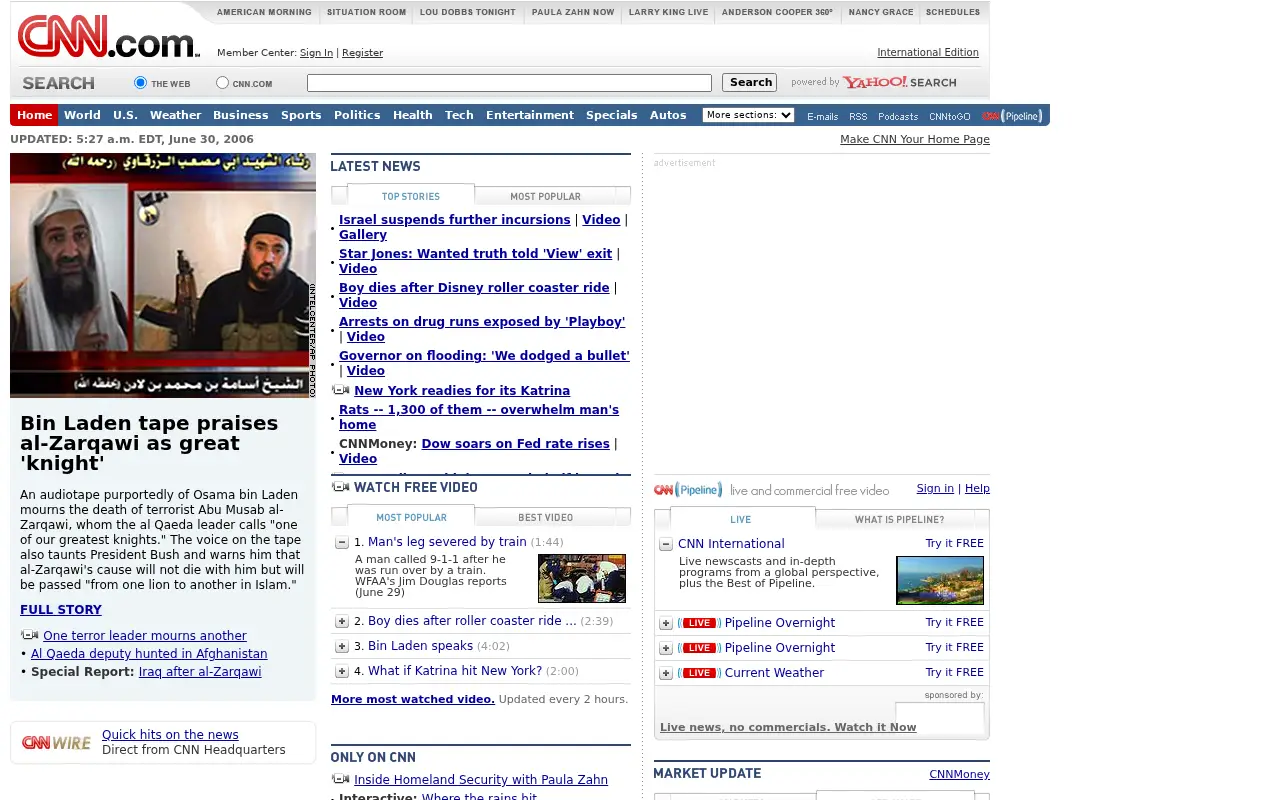The image size is (1280, 800).
Task: Switch to the Most Popular news tab
Action: [545, 196]
